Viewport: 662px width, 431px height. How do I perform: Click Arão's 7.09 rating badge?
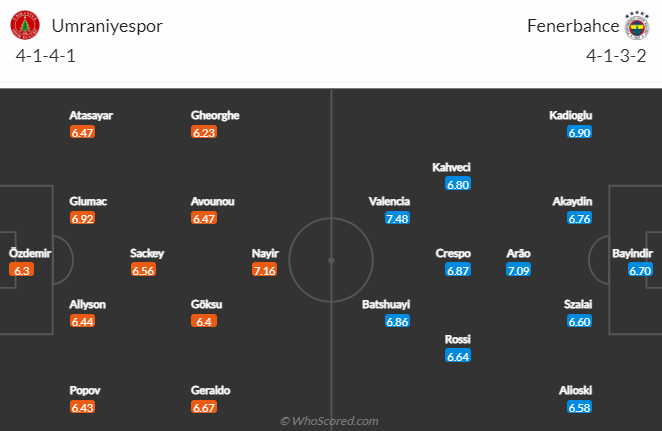[518, 270]
